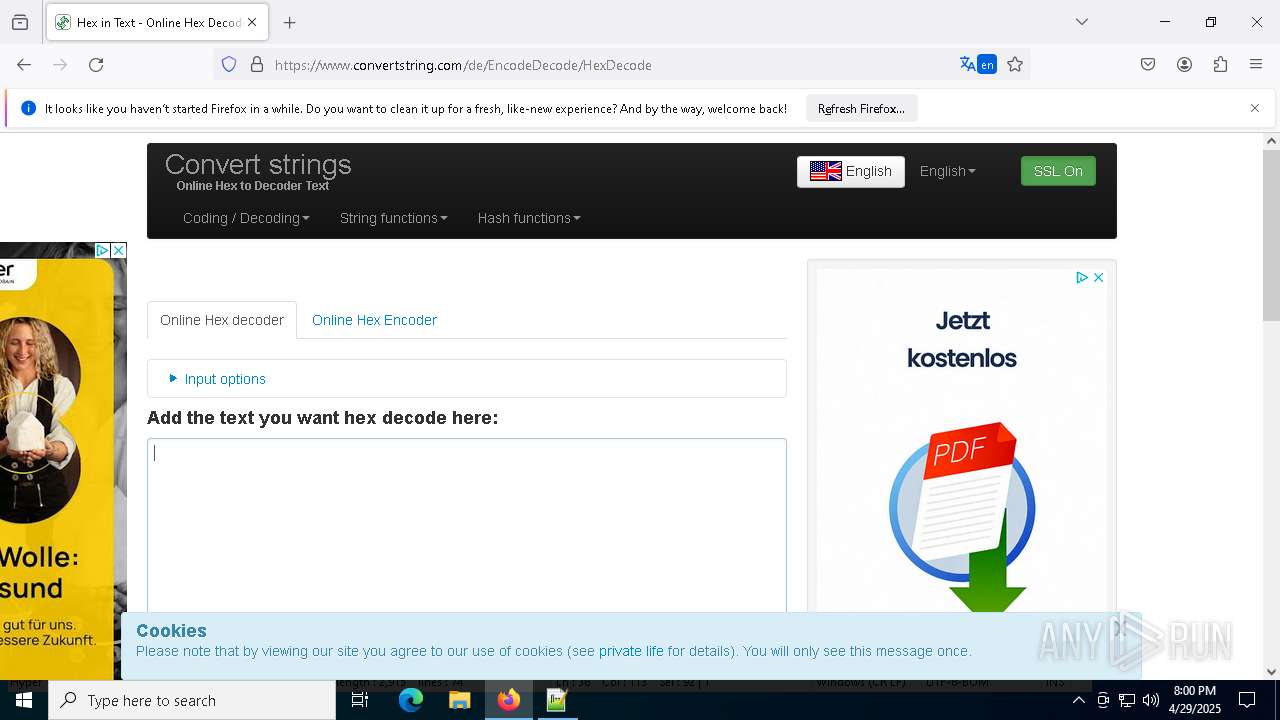Open Firefox recent browsing view icon
The width and height of the screenshot is (1280, 720).
click(20, 22)
